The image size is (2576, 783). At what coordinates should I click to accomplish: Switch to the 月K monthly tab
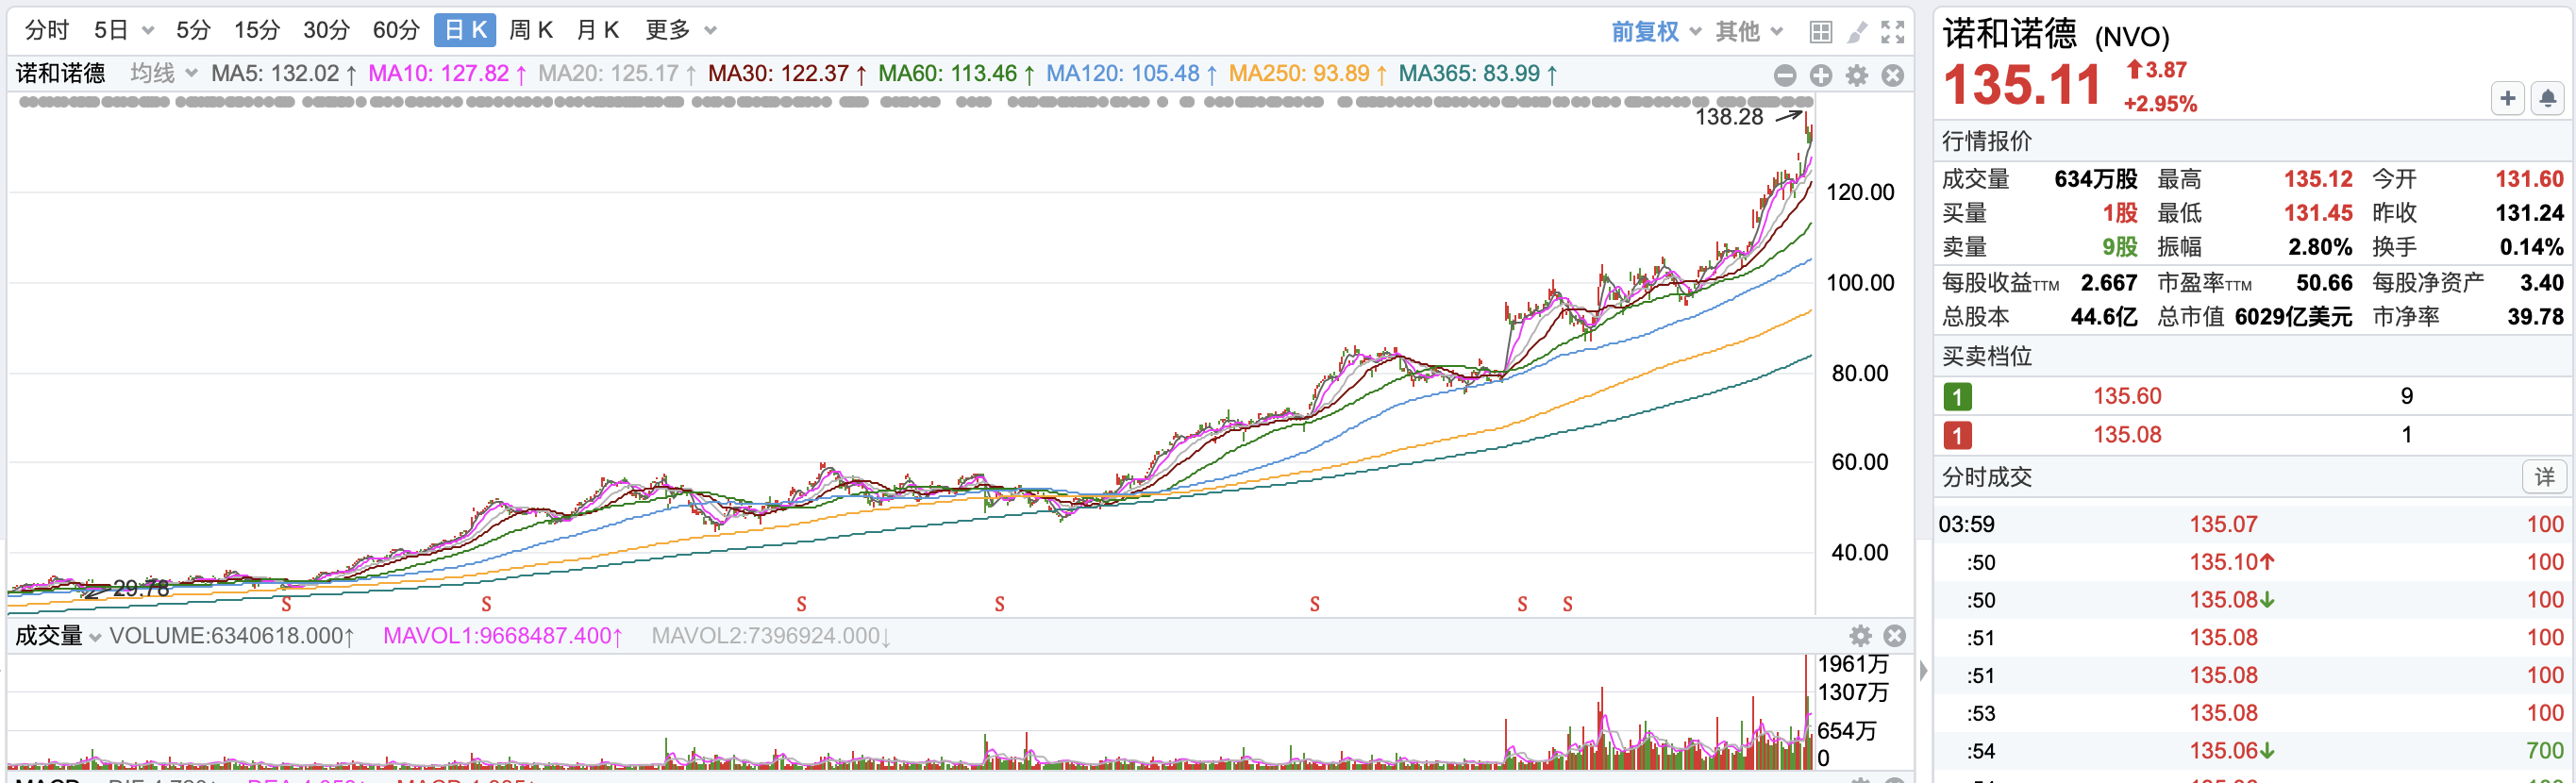click(x=598, y=30)
